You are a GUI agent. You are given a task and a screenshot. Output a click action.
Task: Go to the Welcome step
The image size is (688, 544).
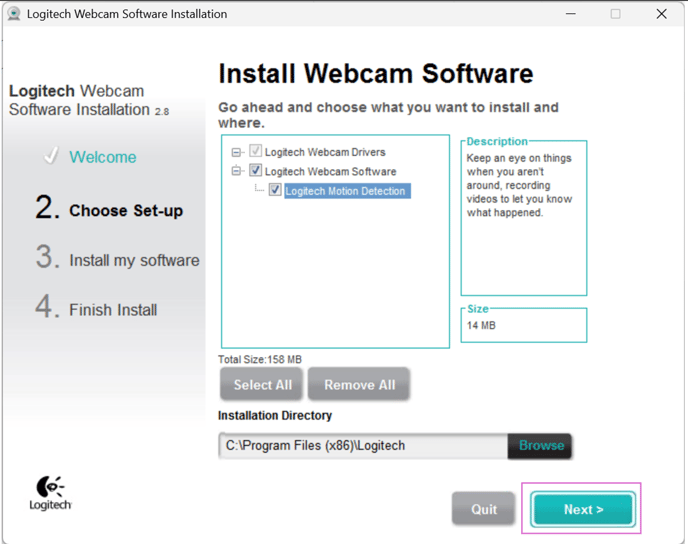pos(102,157)
